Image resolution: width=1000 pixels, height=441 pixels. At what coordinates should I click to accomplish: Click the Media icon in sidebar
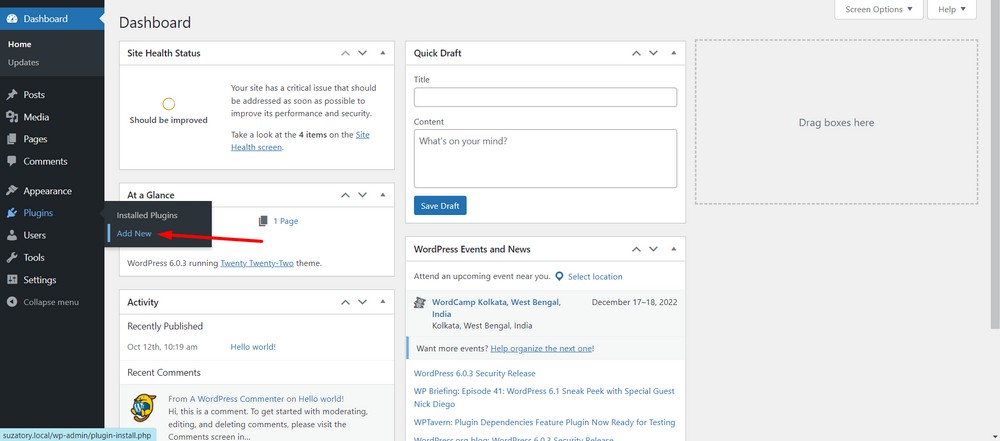[x=12, y=117]
